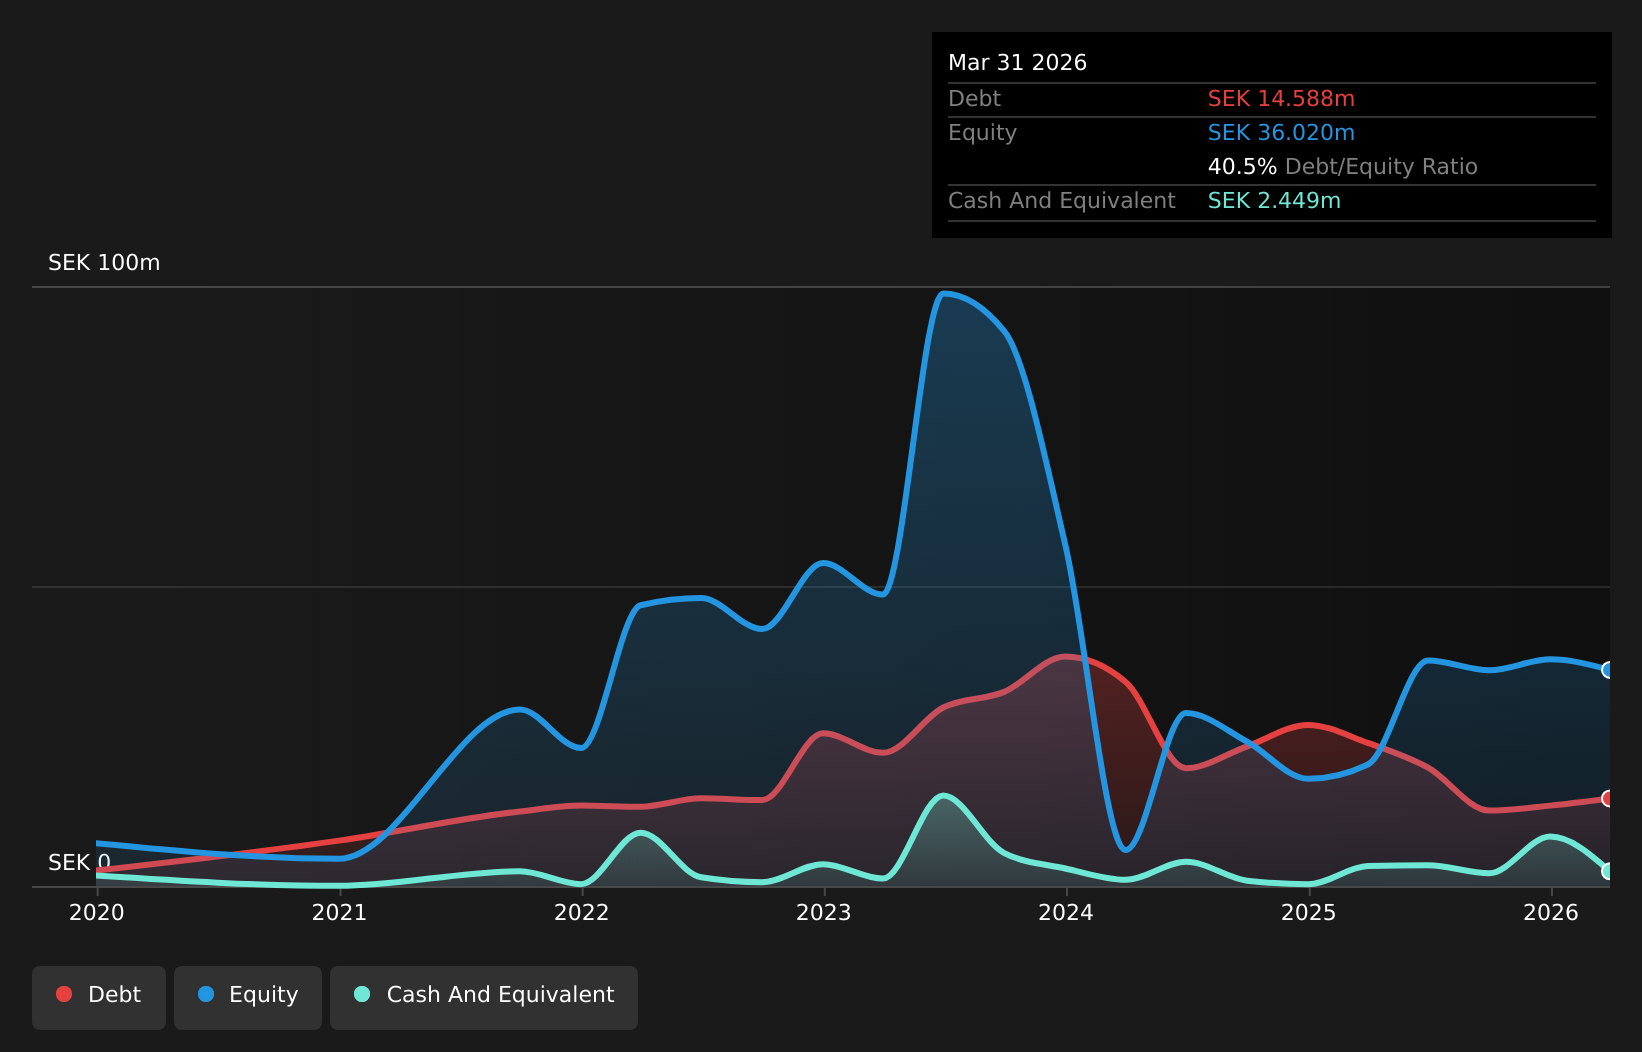This screenshot has width=1642, height=1052.
Task: Click the 2022 x-axis label
Action: [582, 912]
